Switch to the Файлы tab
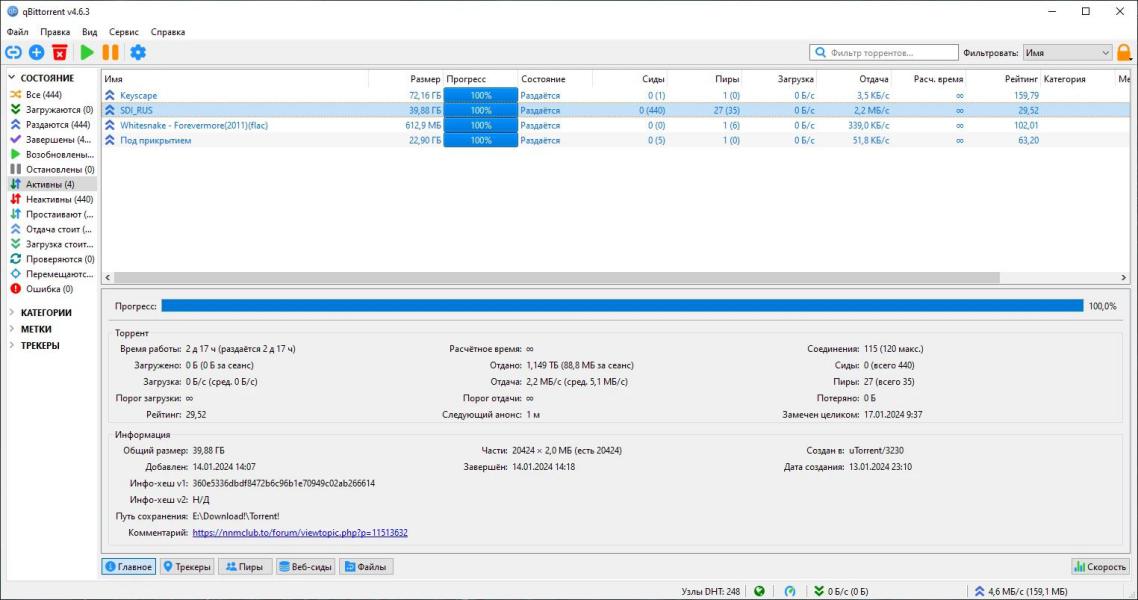Image resolution: width=1138 pixels, height=600 pixels. 366,567
